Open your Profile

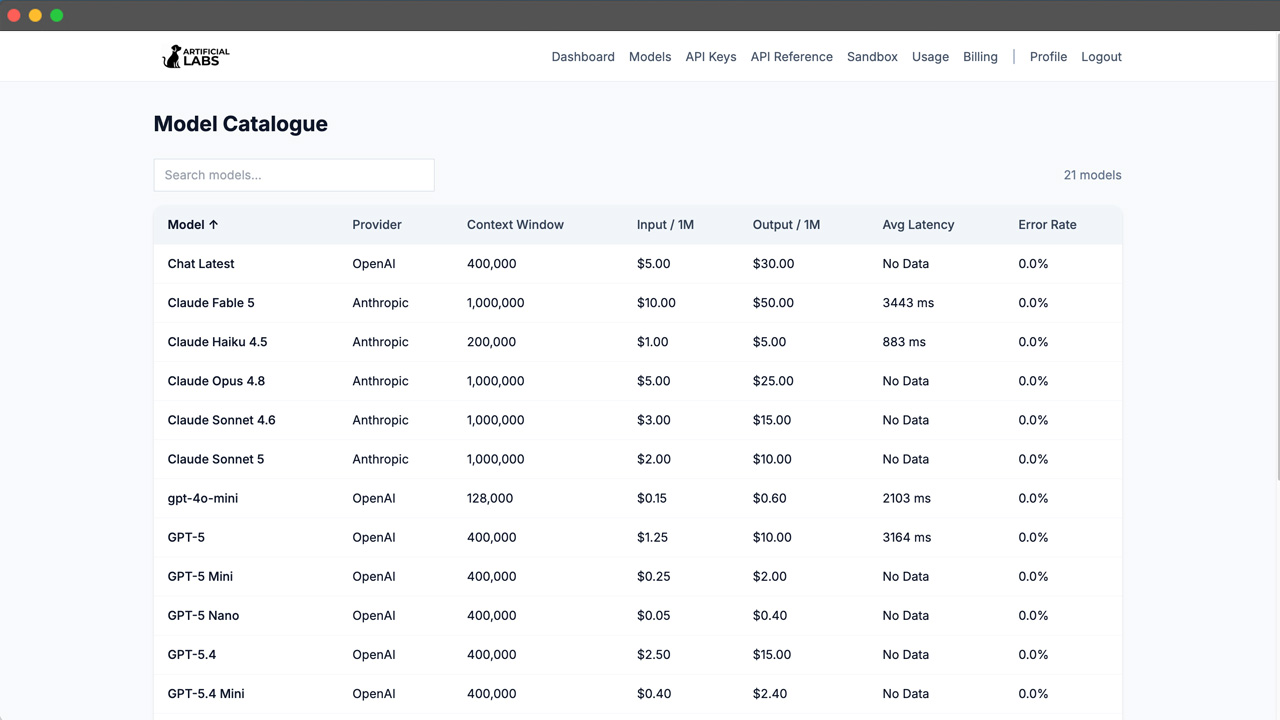click(x=1048, y=57)
